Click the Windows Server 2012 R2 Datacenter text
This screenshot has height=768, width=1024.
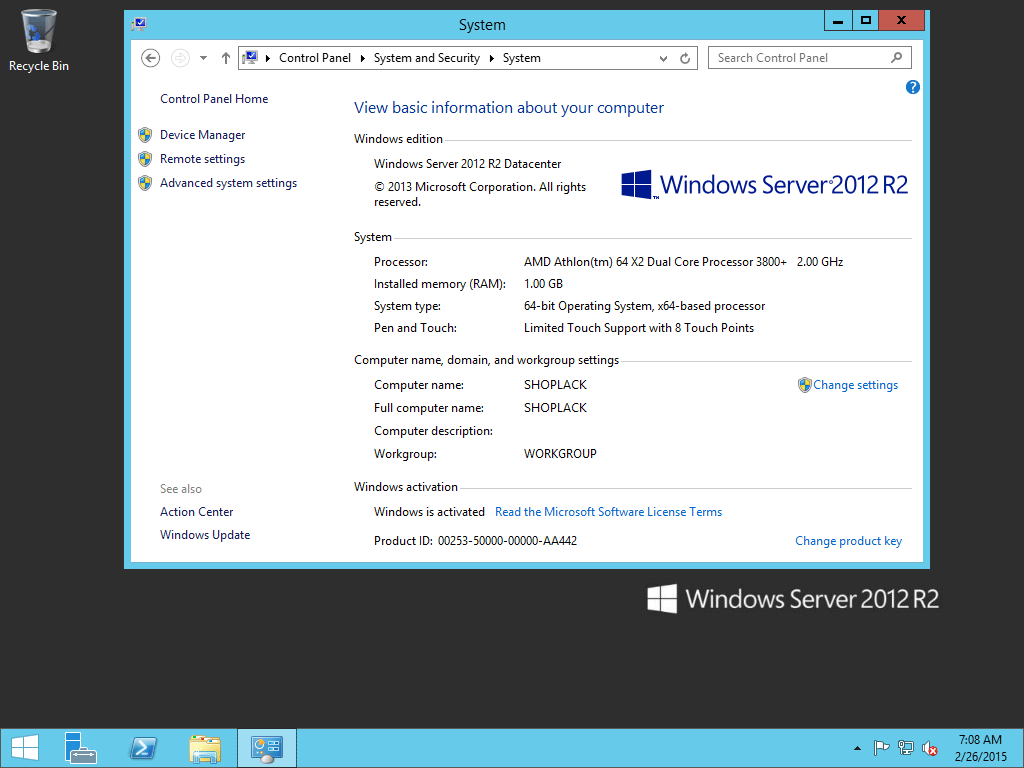click(x=468, y=164)
